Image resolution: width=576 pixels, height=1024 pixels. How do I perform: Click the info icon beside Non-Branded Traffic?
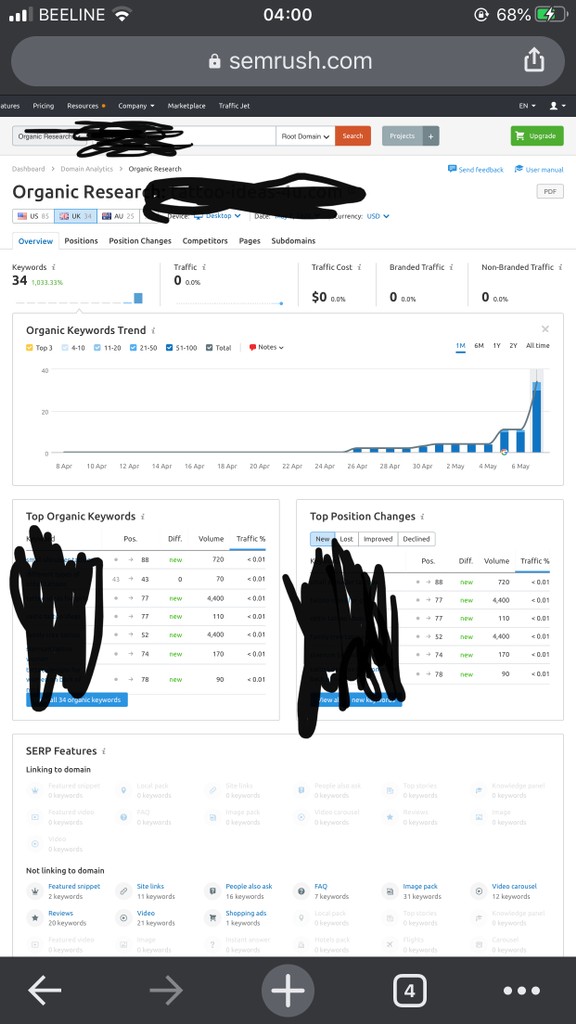click(x=561, y=267)
